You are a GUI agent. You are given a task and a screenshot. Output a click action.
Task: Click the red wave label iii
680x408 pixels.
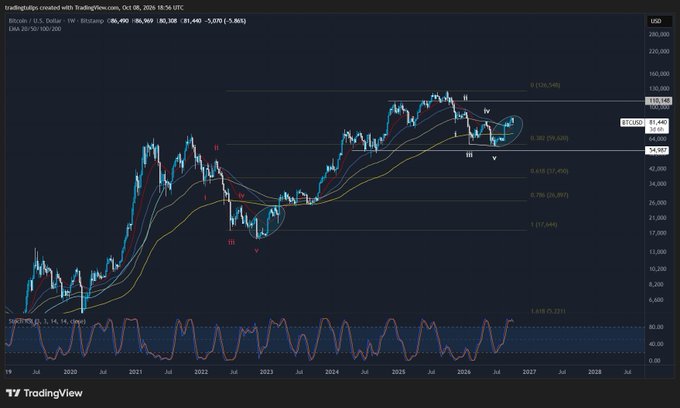[231, 242]
